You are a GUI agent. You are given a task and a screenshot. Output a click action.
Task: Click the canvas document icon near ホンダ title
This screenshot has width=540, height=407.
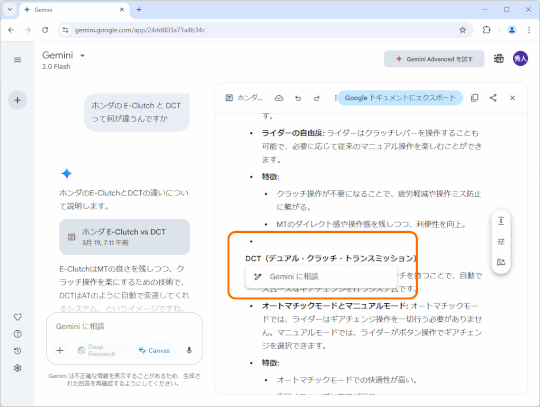pos(229,98)
